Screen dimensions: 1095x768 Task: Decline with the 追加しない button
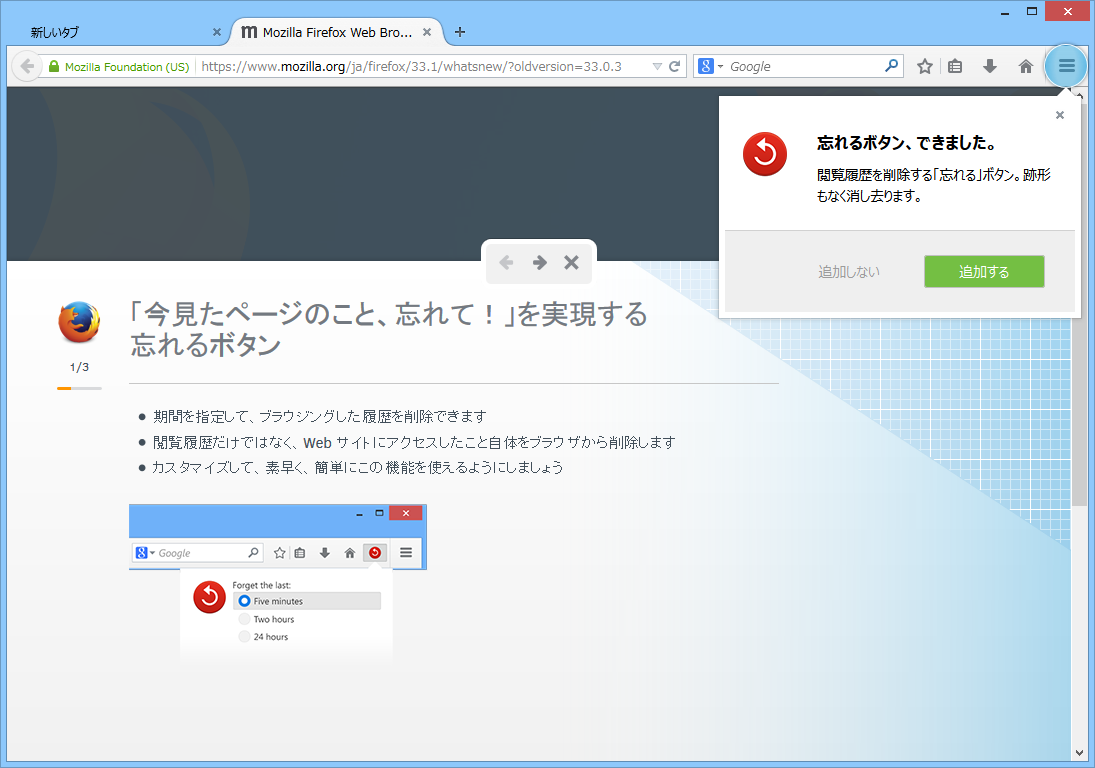(x=849, y=271)
